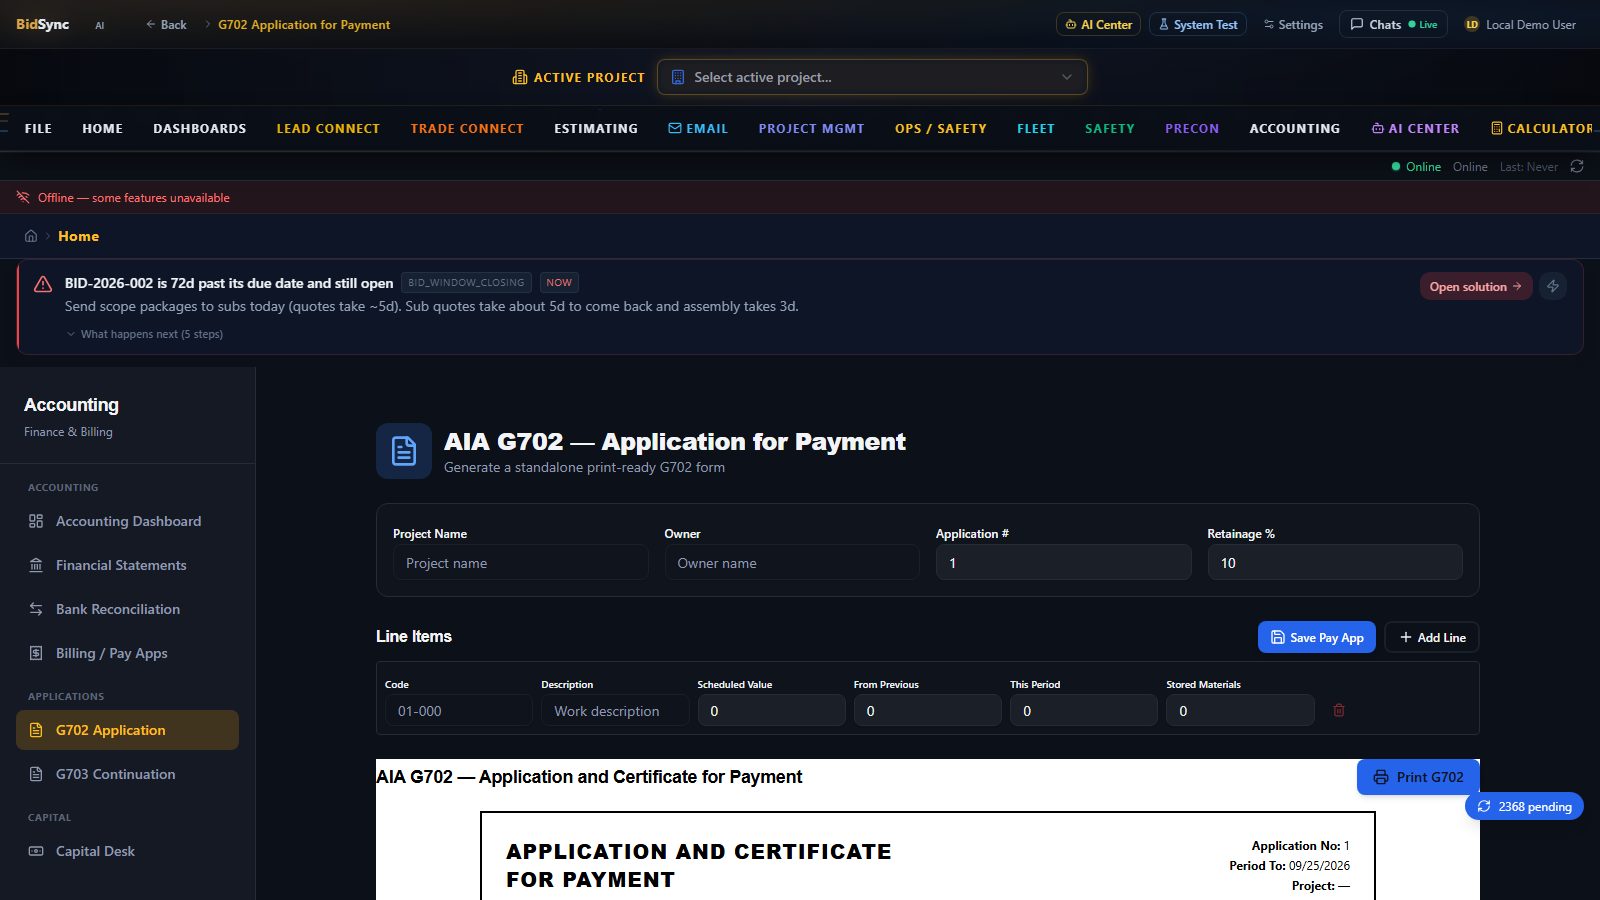This screenshot has height=900, width=1600.
Task: Click the Save Pay App button
Action: (x=1316, y=637)
